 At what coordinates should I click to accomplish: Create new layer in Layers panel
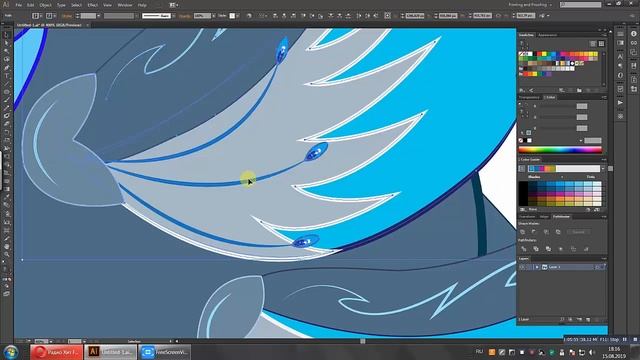click(x=588, y=319)
